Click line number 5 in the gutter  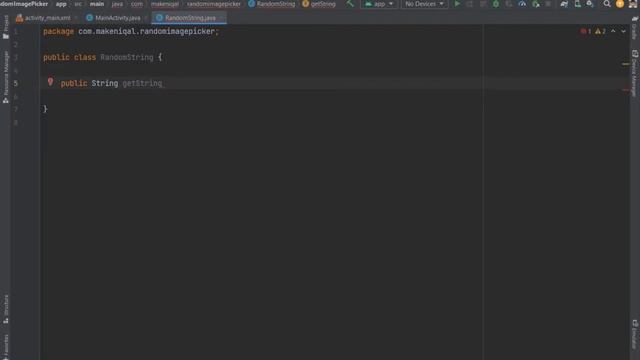pyautogui.click(x=16, y=83)
